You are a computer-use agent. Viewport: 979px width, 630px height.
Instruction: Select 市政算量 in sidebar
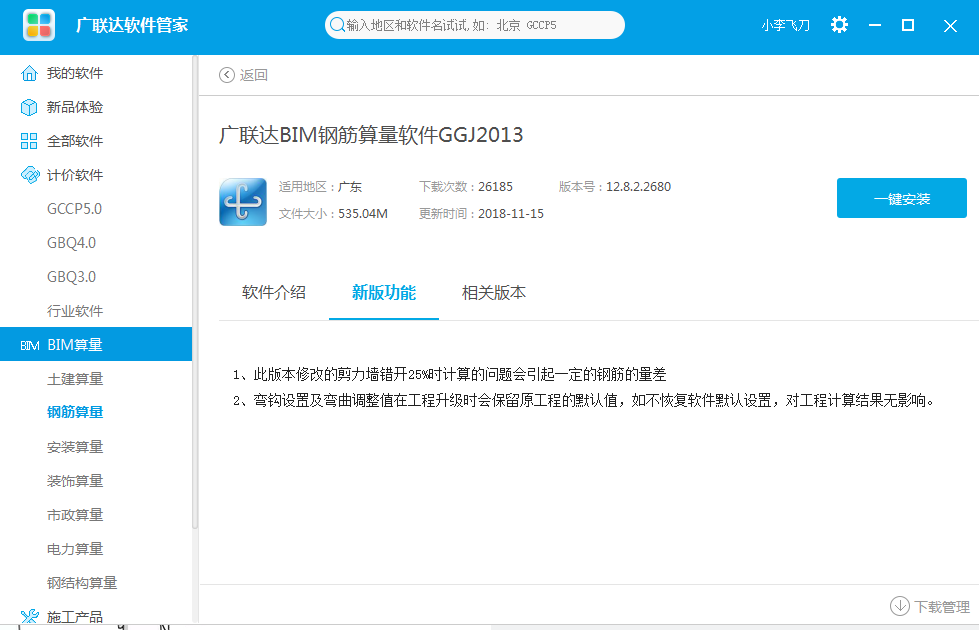point(75,515)
